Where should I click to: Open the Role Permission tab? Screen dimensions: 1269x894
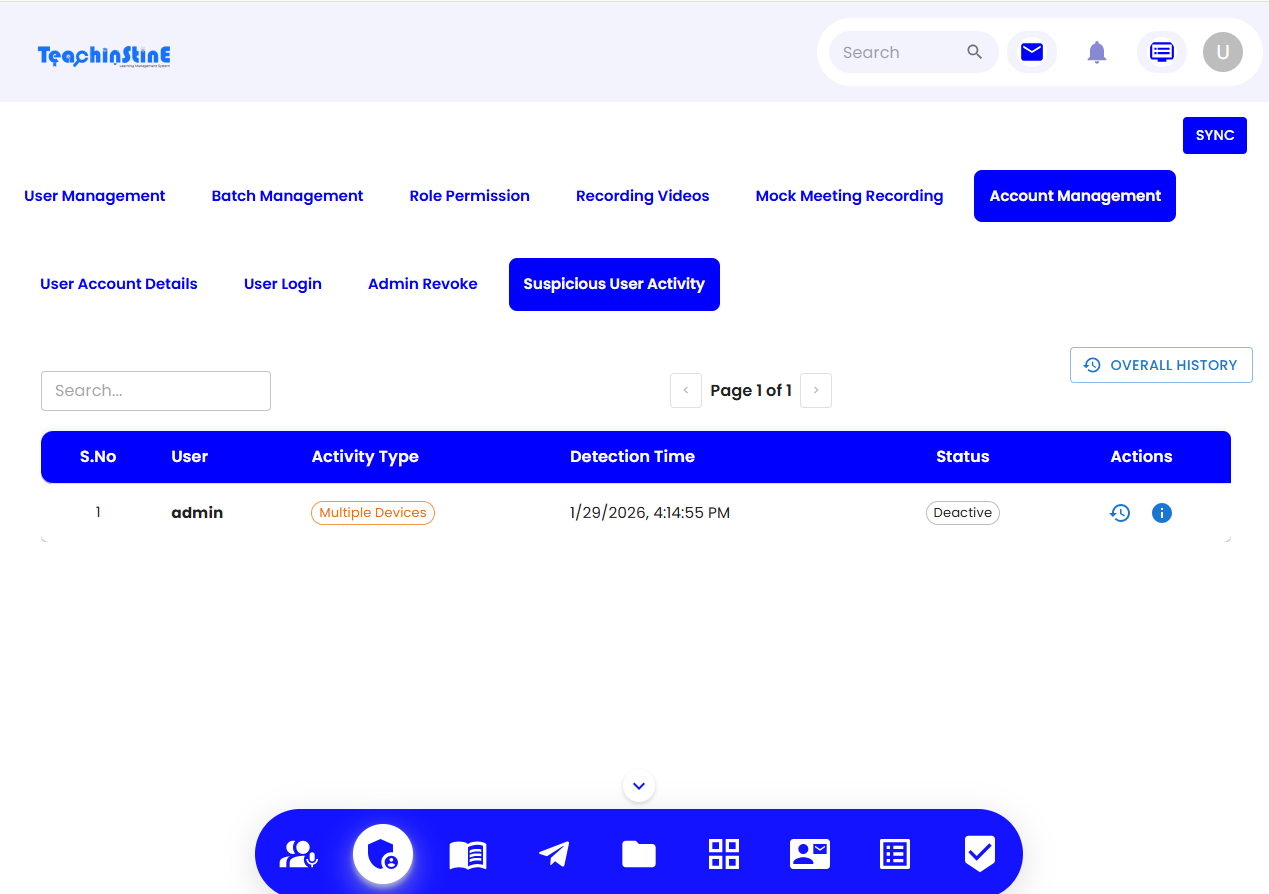pyautogui.click(x=469, y=196)
